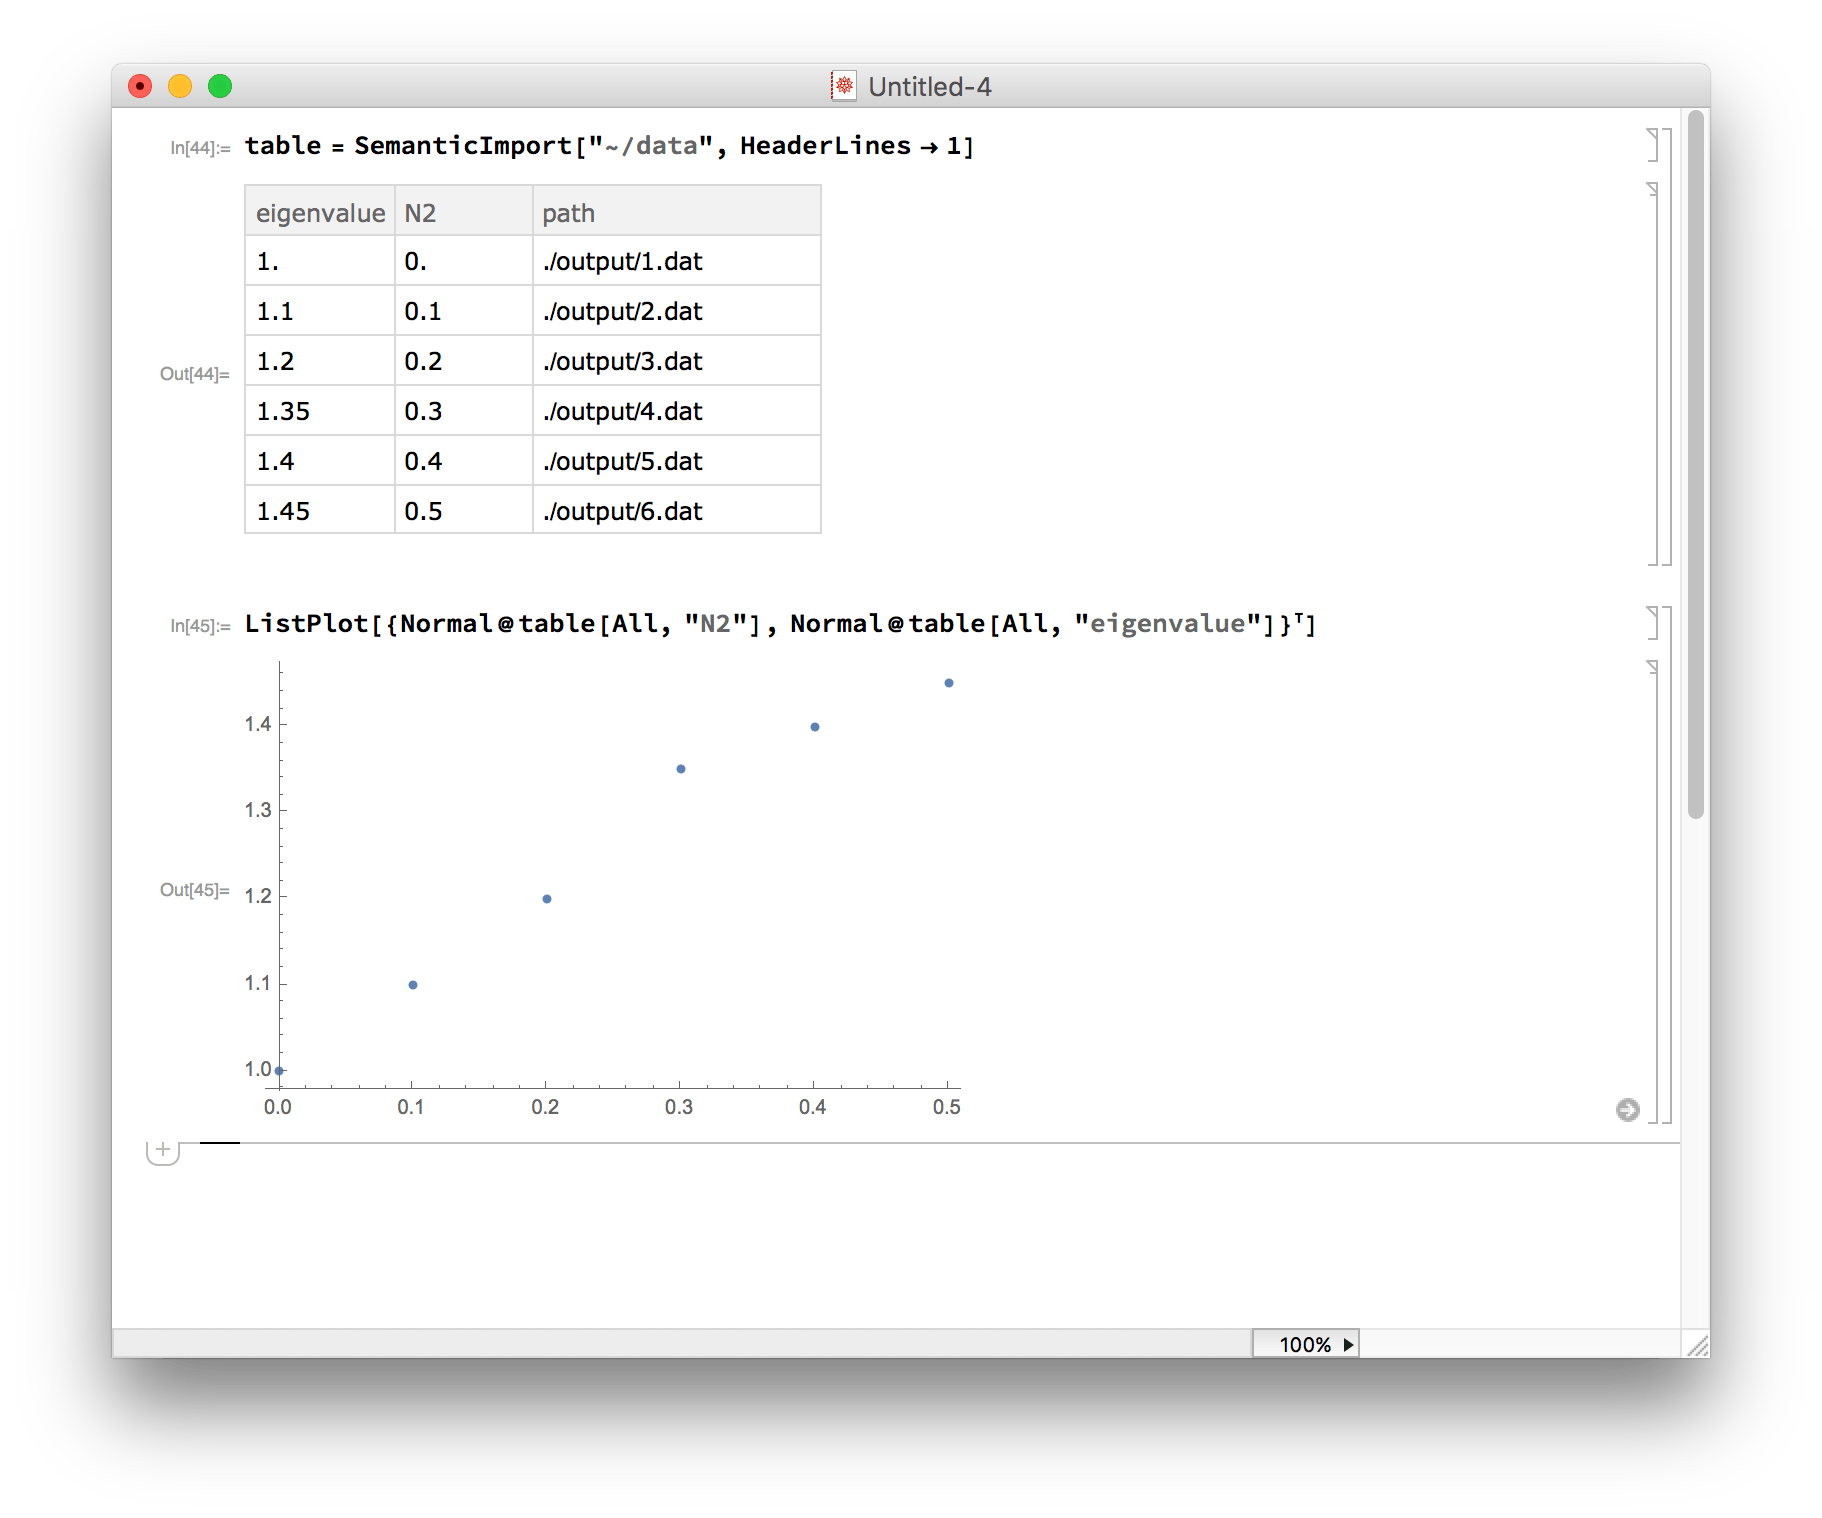Click the eigenvalue column header
Image resolution: width=1822 pixels, height=1518 pixels.
(x=320, y=212)
